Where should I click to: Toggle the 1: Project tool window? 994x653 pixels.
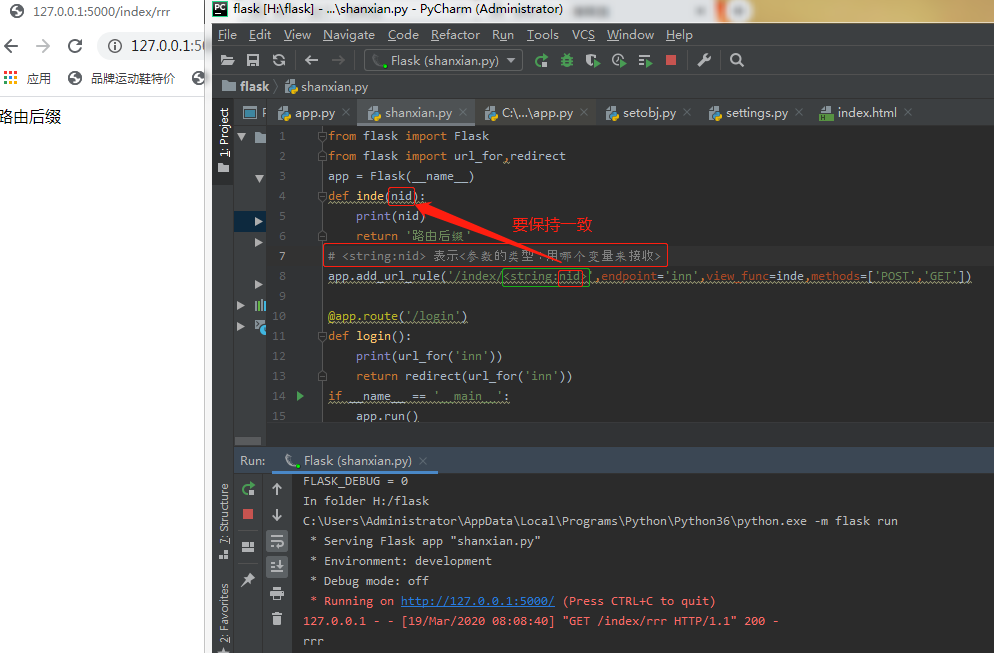pyautogui.click(x=224, y=139)
